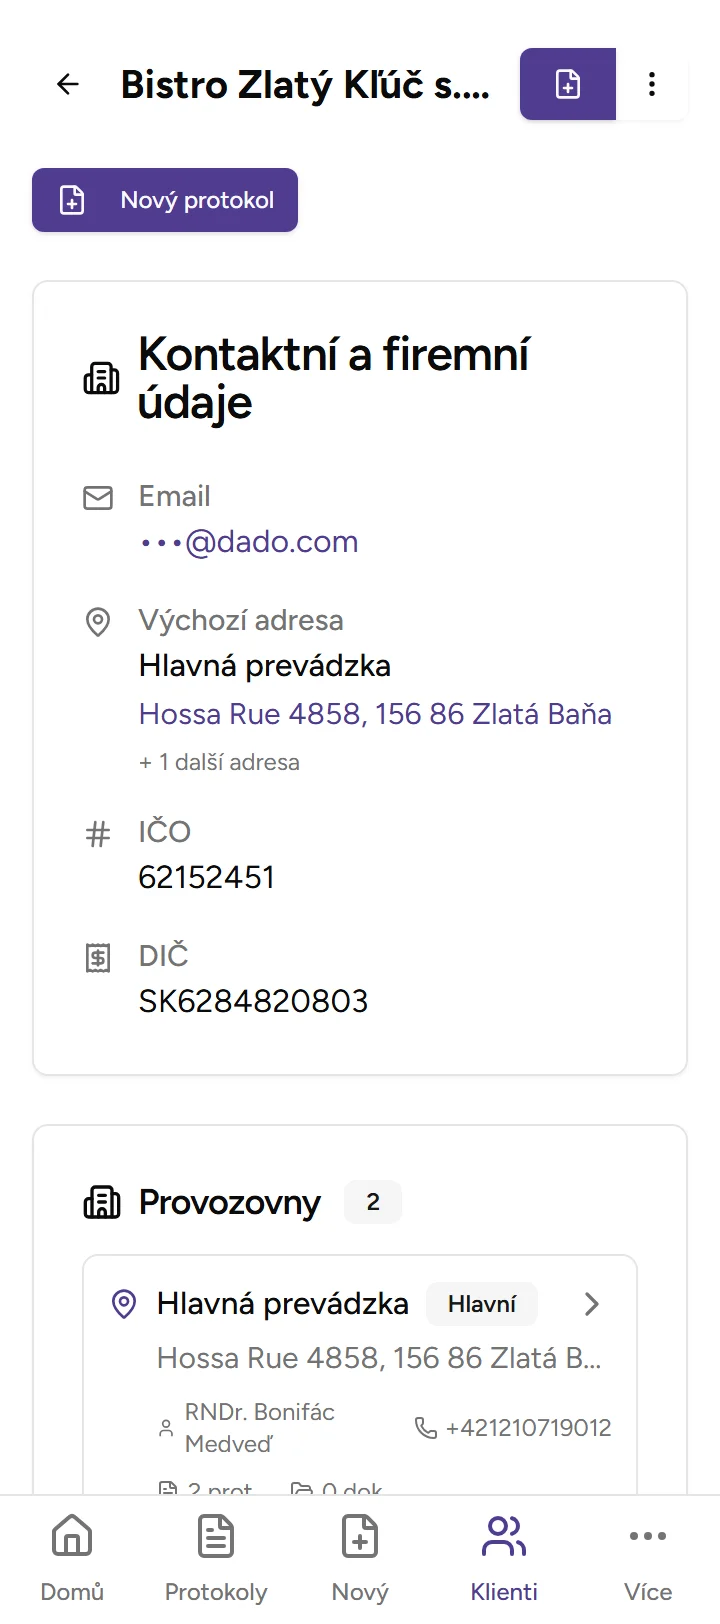The image size is (720, 1624).
Task: Tap the location pin in Provozovny card
Action: (124, 1304)
